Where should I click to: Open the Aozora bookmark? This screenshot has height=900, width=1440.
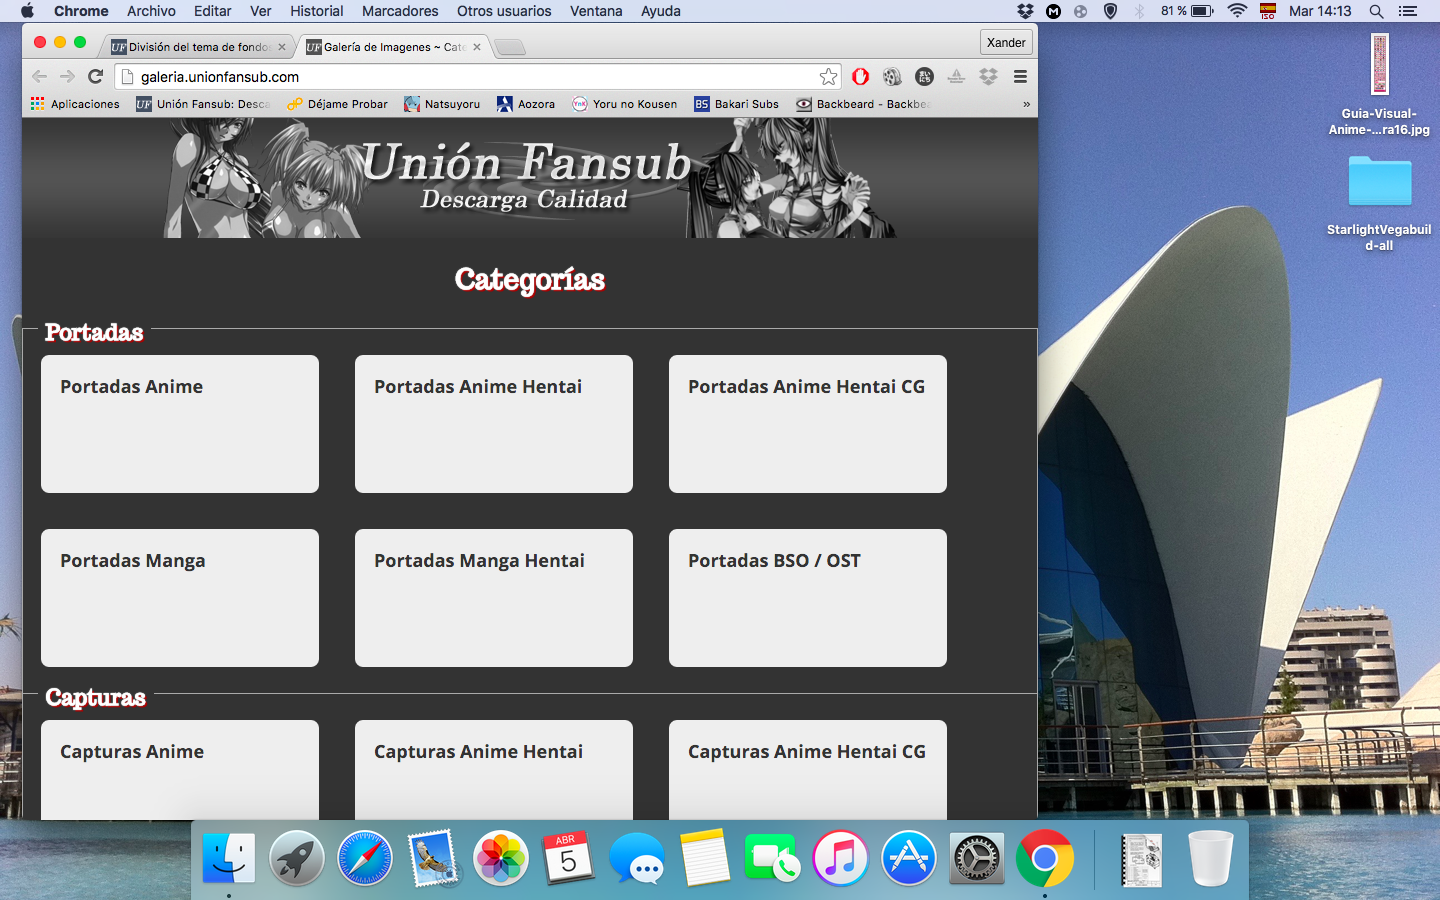pos(526,104)
